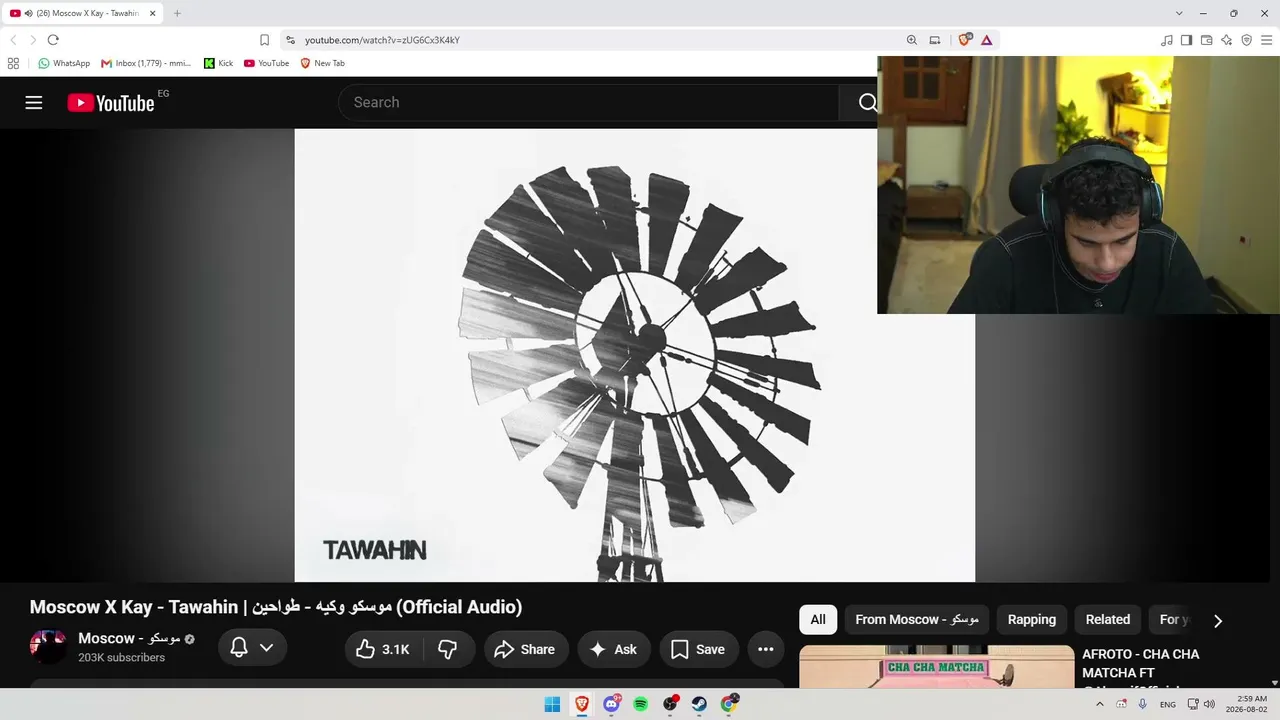Open the Moscow channel avatar
Image resolution: width=1280 pixels, height=720 pixels.
(48, 647)
